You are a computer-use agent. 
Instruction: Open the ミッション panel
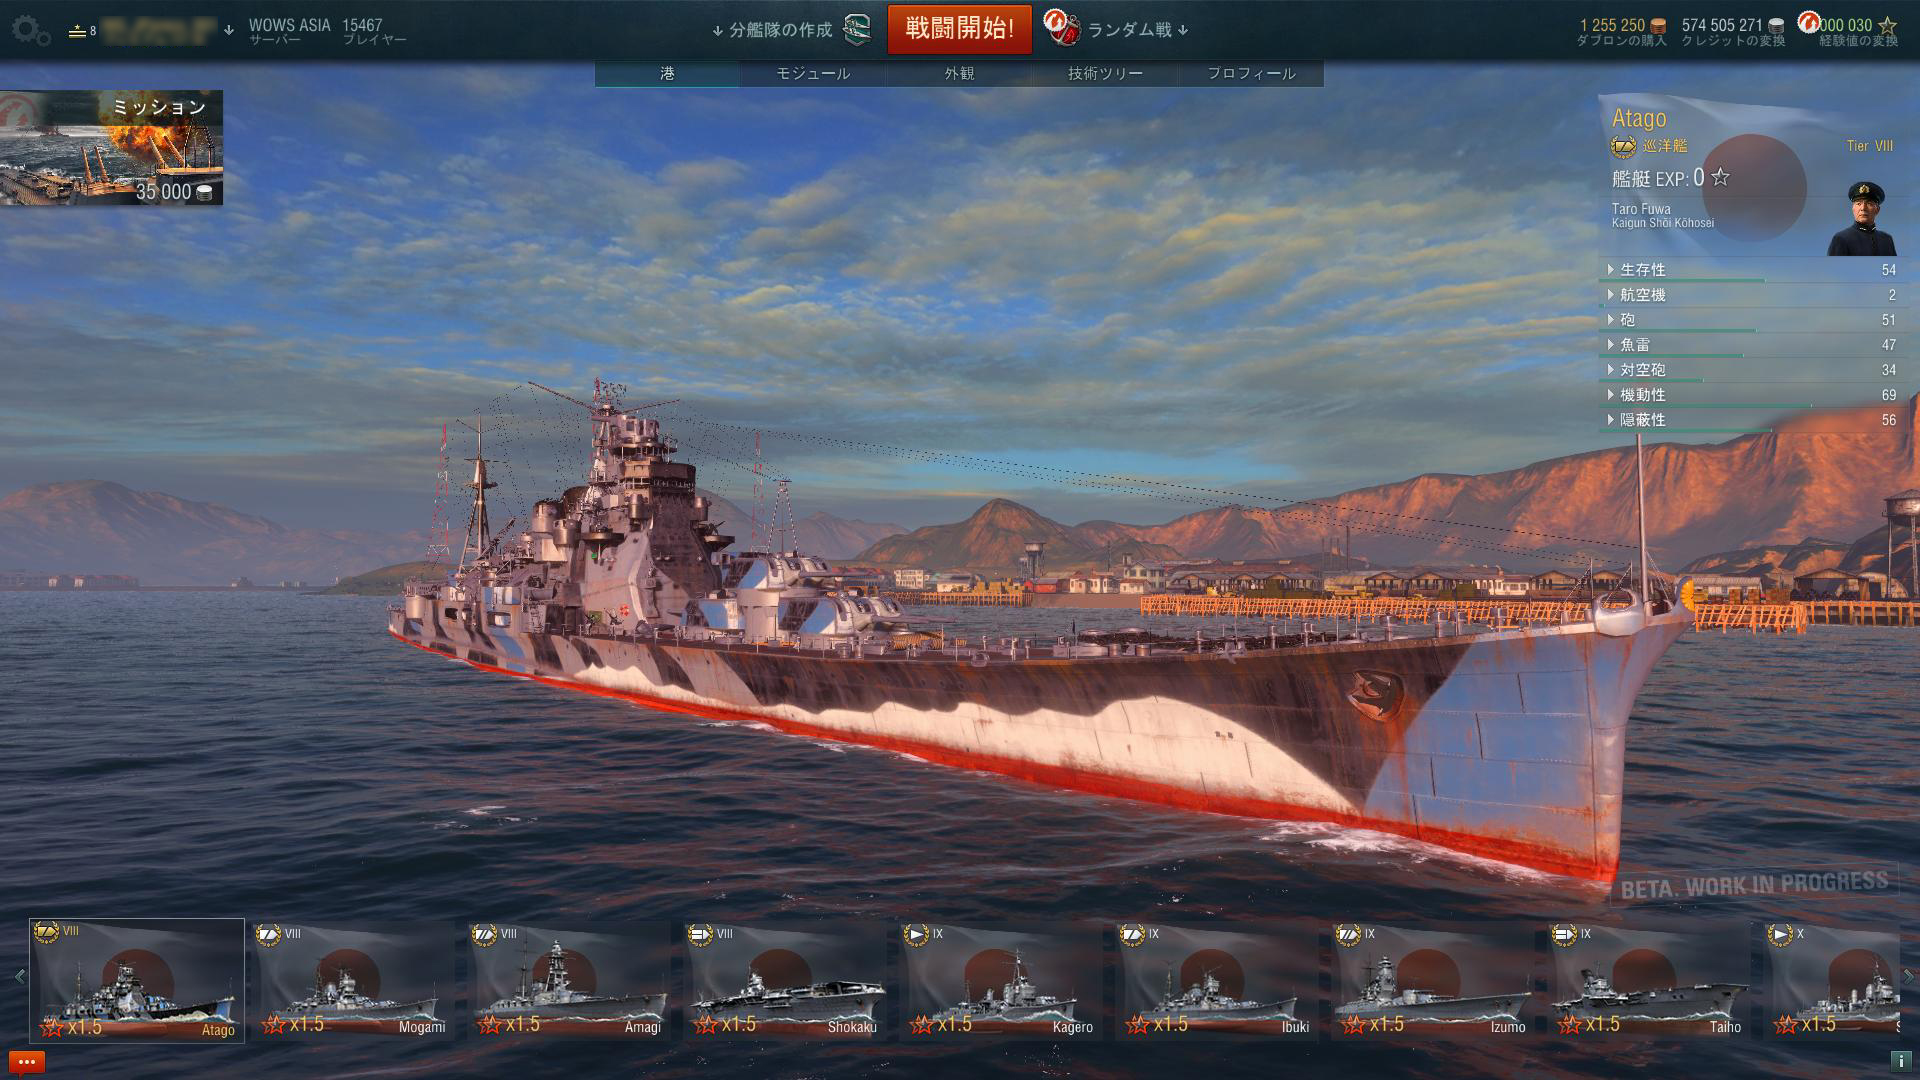111,148
